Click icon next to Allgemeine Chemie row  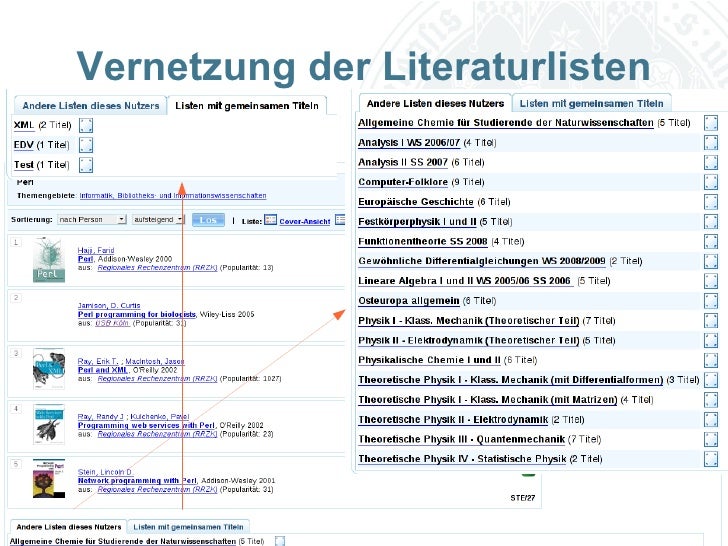tap(711, 123)
